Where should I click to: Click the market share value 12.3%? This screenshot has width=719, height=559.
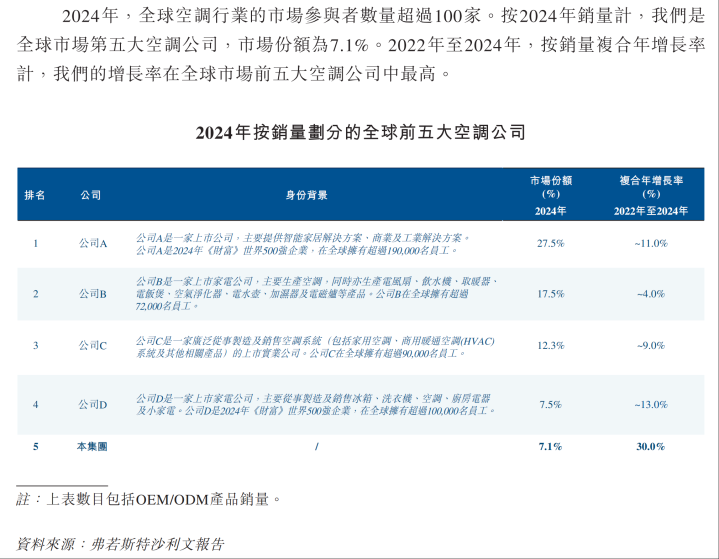(x=551, y=345)
